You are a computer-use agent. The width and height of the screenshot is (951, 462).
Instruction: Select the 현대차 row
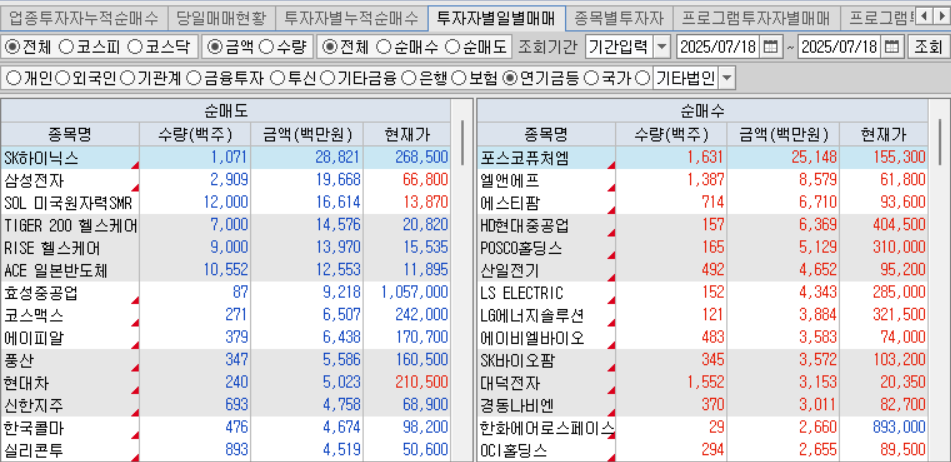pos(226,383)
